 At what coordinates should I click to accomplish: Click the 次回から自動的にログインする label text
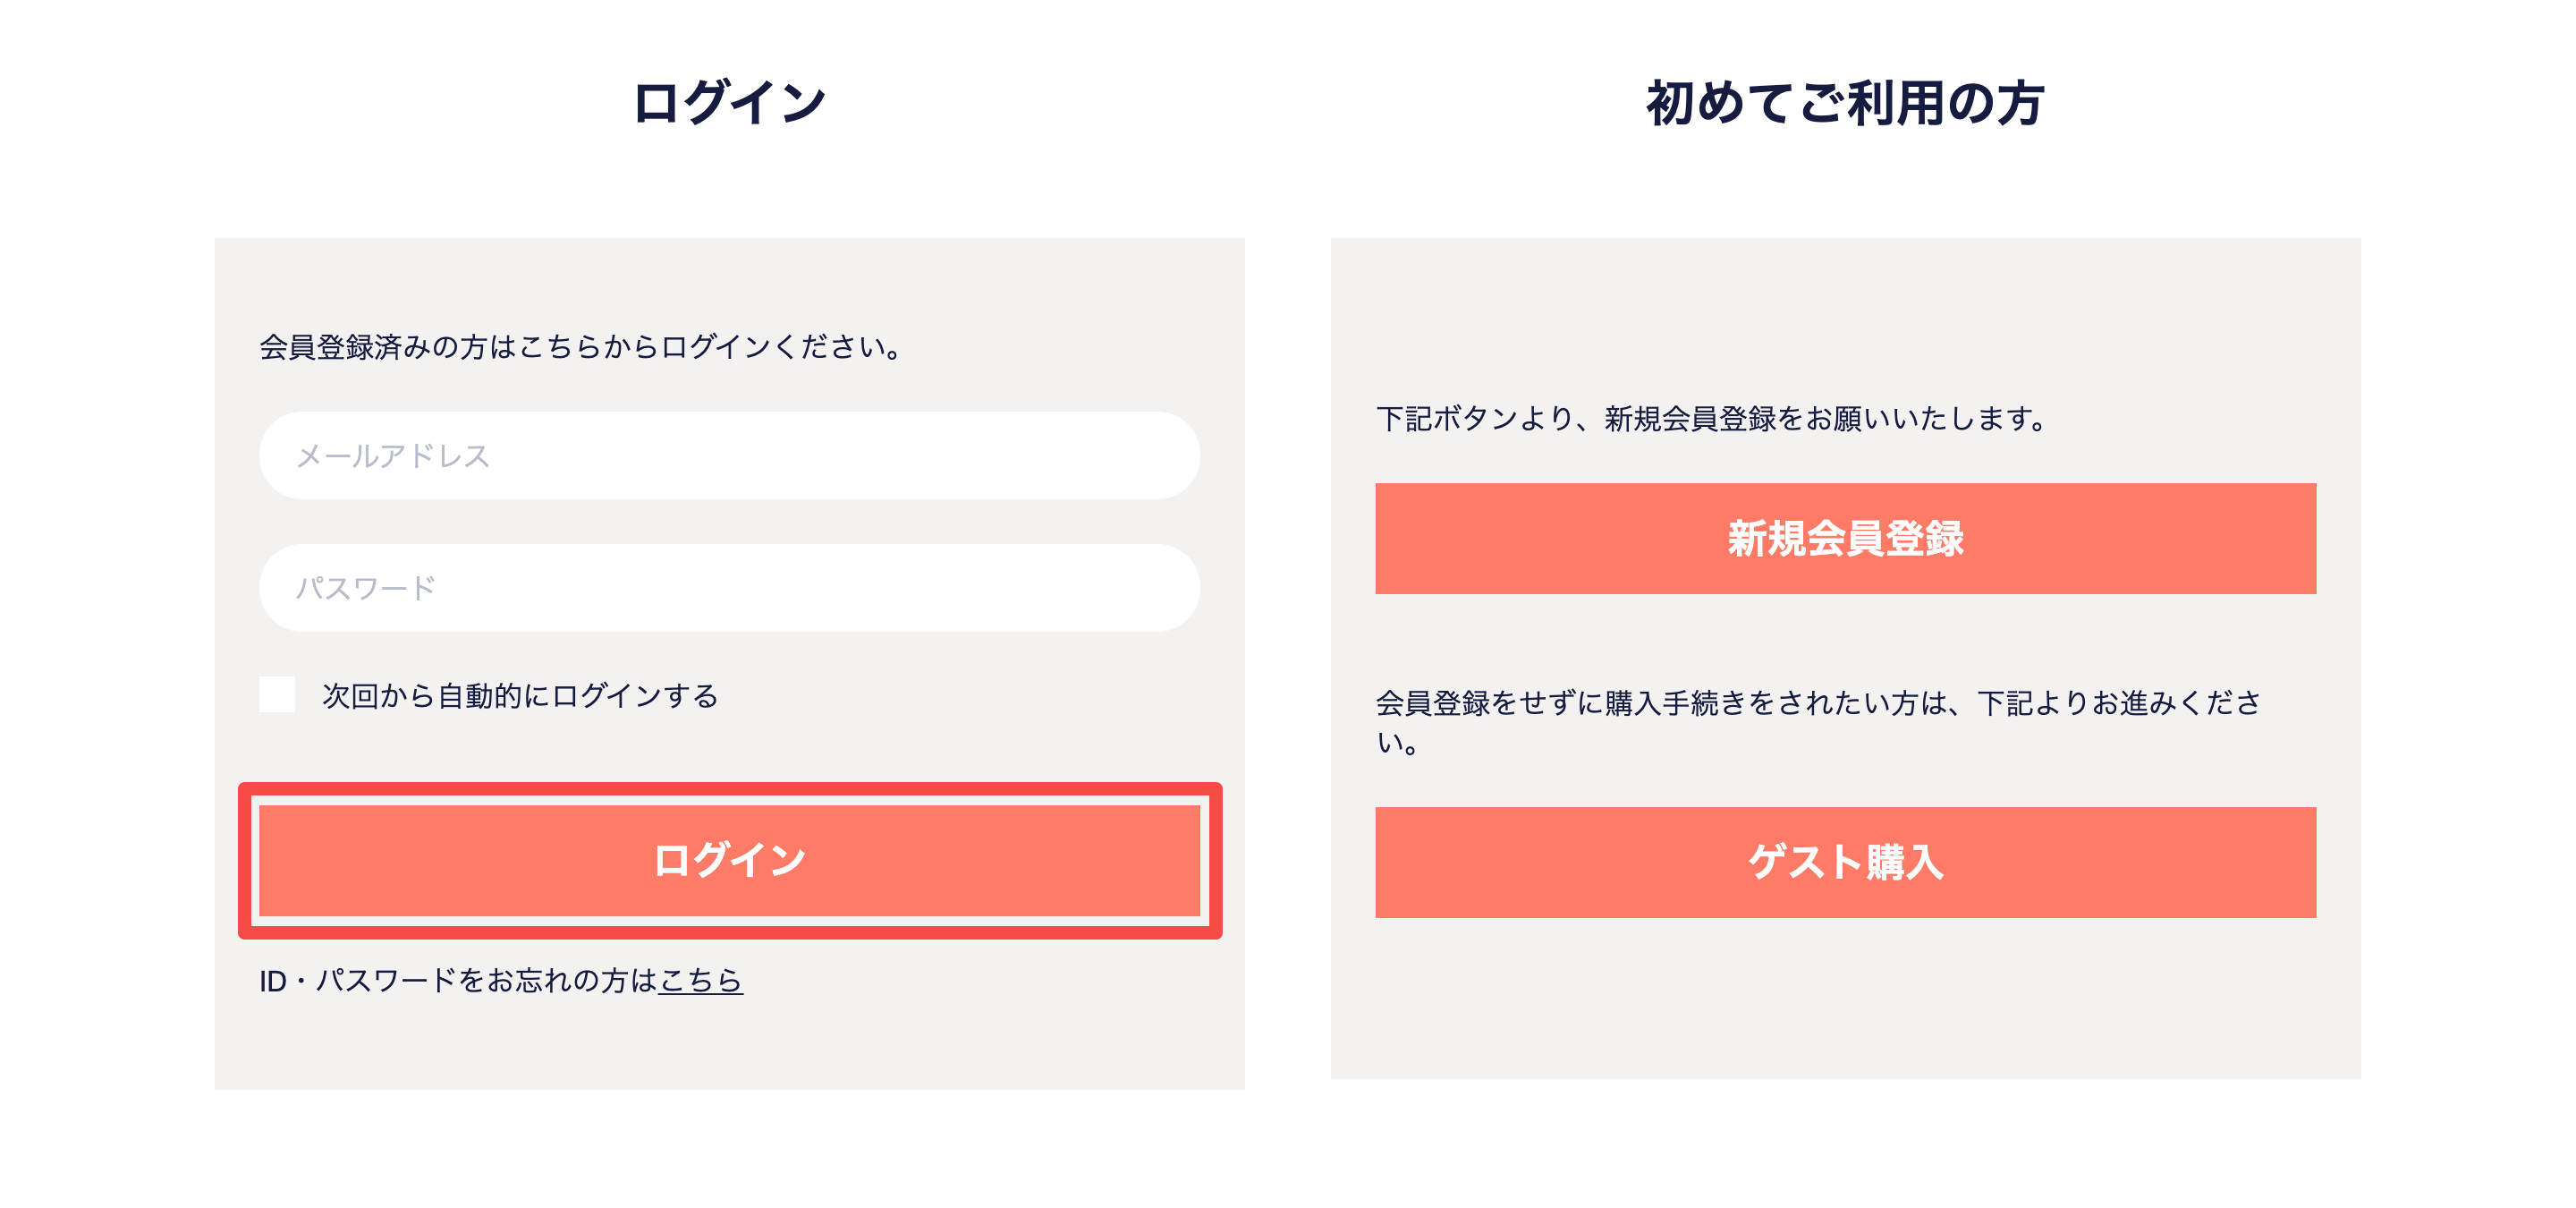coord(520,695)
